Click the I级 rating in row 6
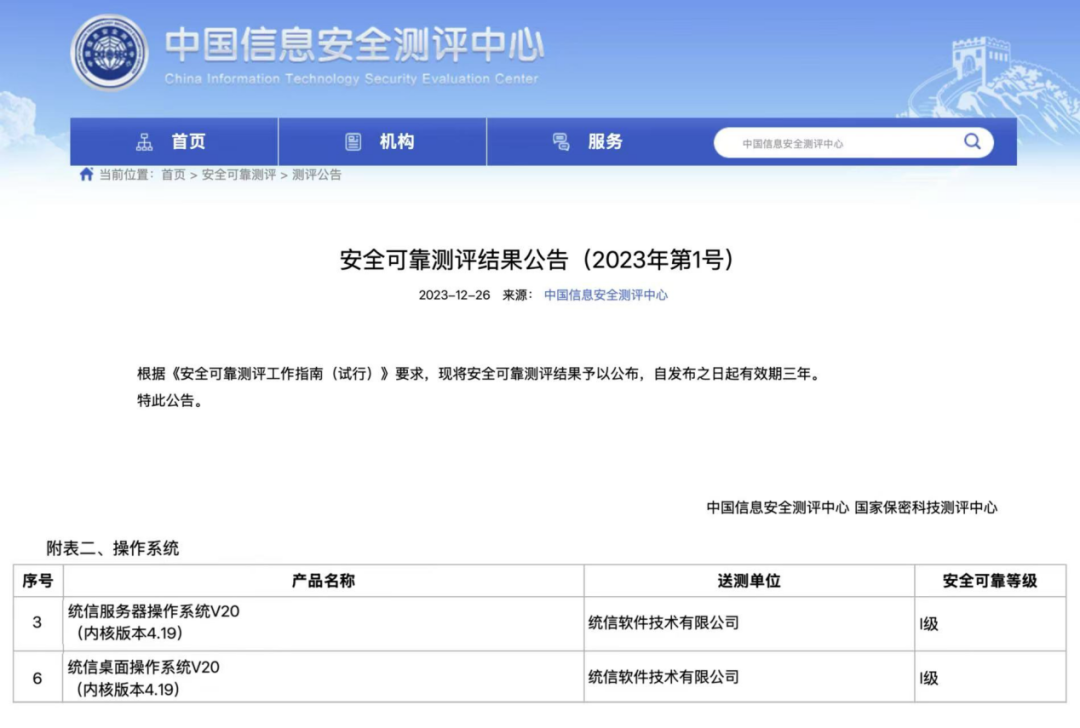This screenshot has width=1080, height=728. point(928,678)
